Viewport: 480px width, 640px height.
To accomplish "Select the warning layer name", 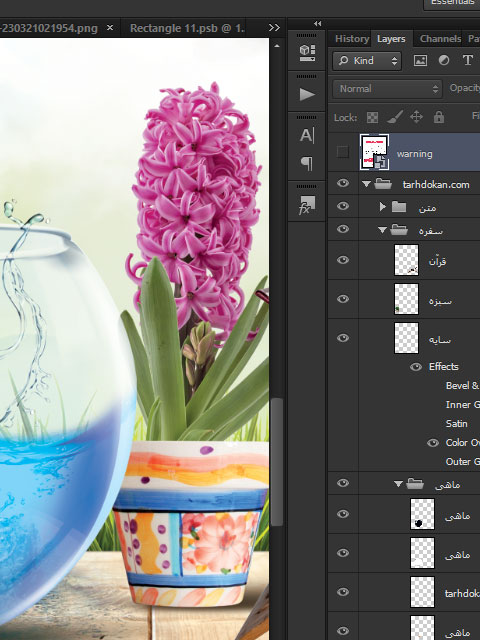I will [x=414, y=154].
